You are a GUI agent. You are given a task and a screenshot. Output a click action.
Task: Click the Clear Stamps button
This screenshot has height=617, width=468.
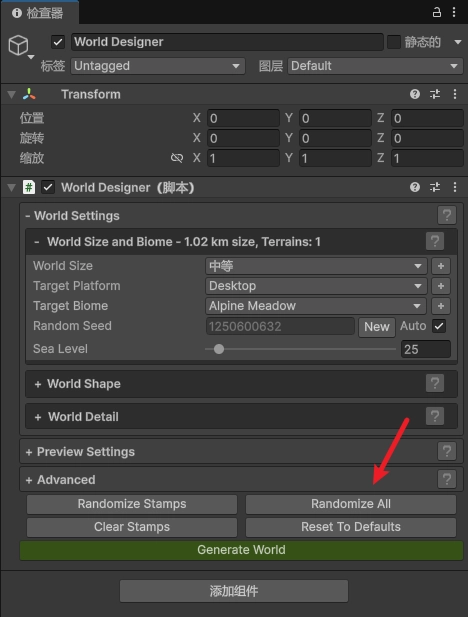(x=132, y=527)
